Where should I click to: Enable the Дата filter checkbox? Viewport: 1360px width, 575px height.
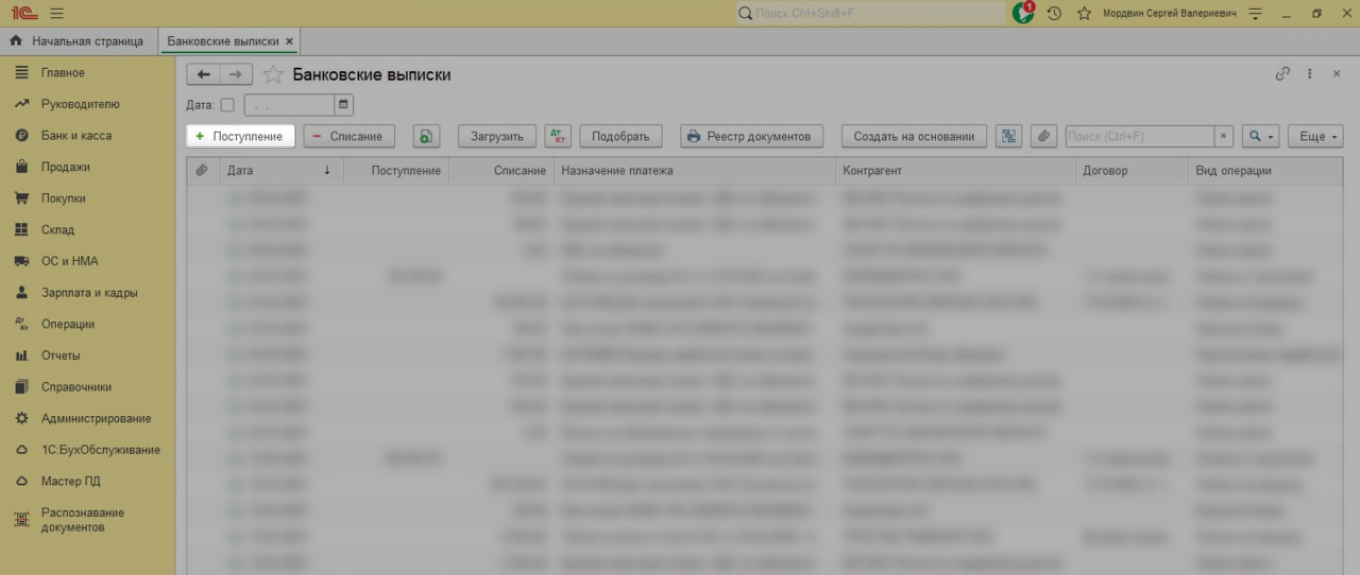pyautogui.click(x=227, y=104)
